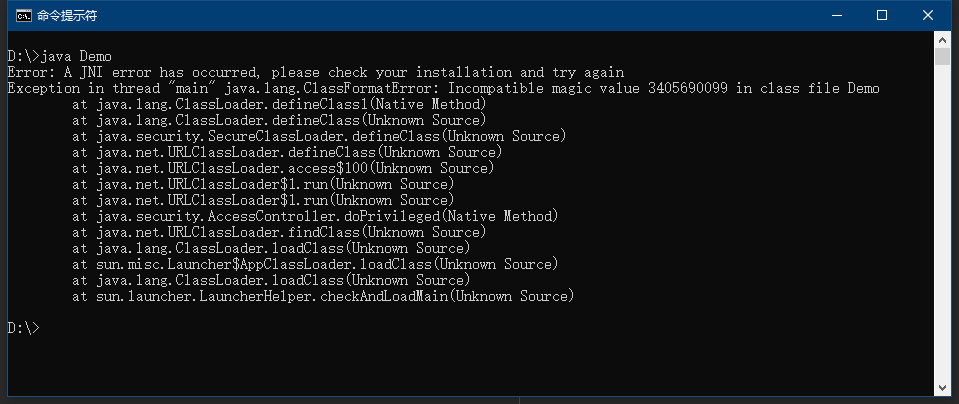Click the magic value 3405690099 number
959x404 pixels.
click(687, 89)
